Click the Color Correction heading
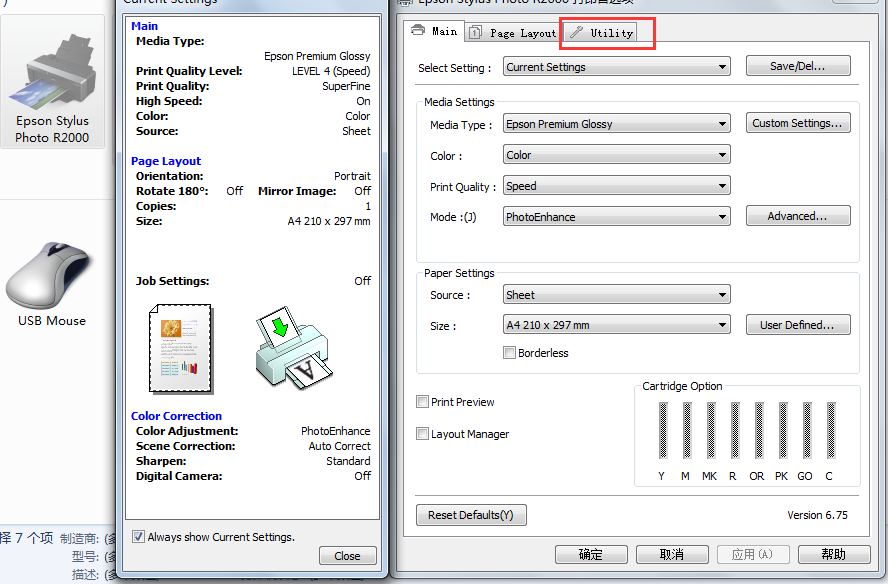Screen dimensions: 888x584 pyautogui.click(x=176, y=416)
